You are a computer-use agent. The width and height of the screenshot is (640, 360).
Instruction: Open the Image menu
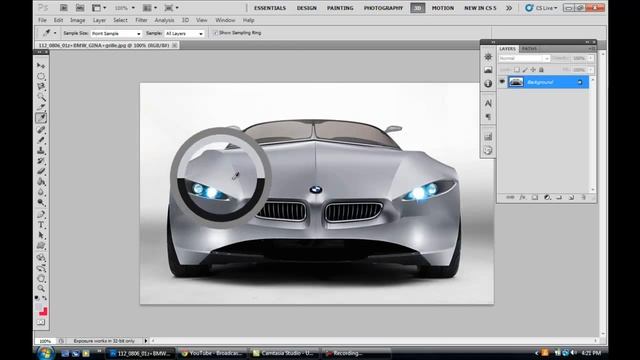click(78, 20)
